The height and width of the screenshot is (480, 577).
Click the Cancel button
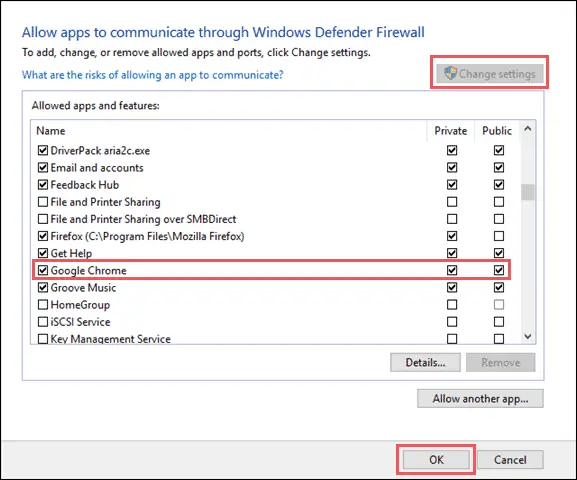[510, 459]
